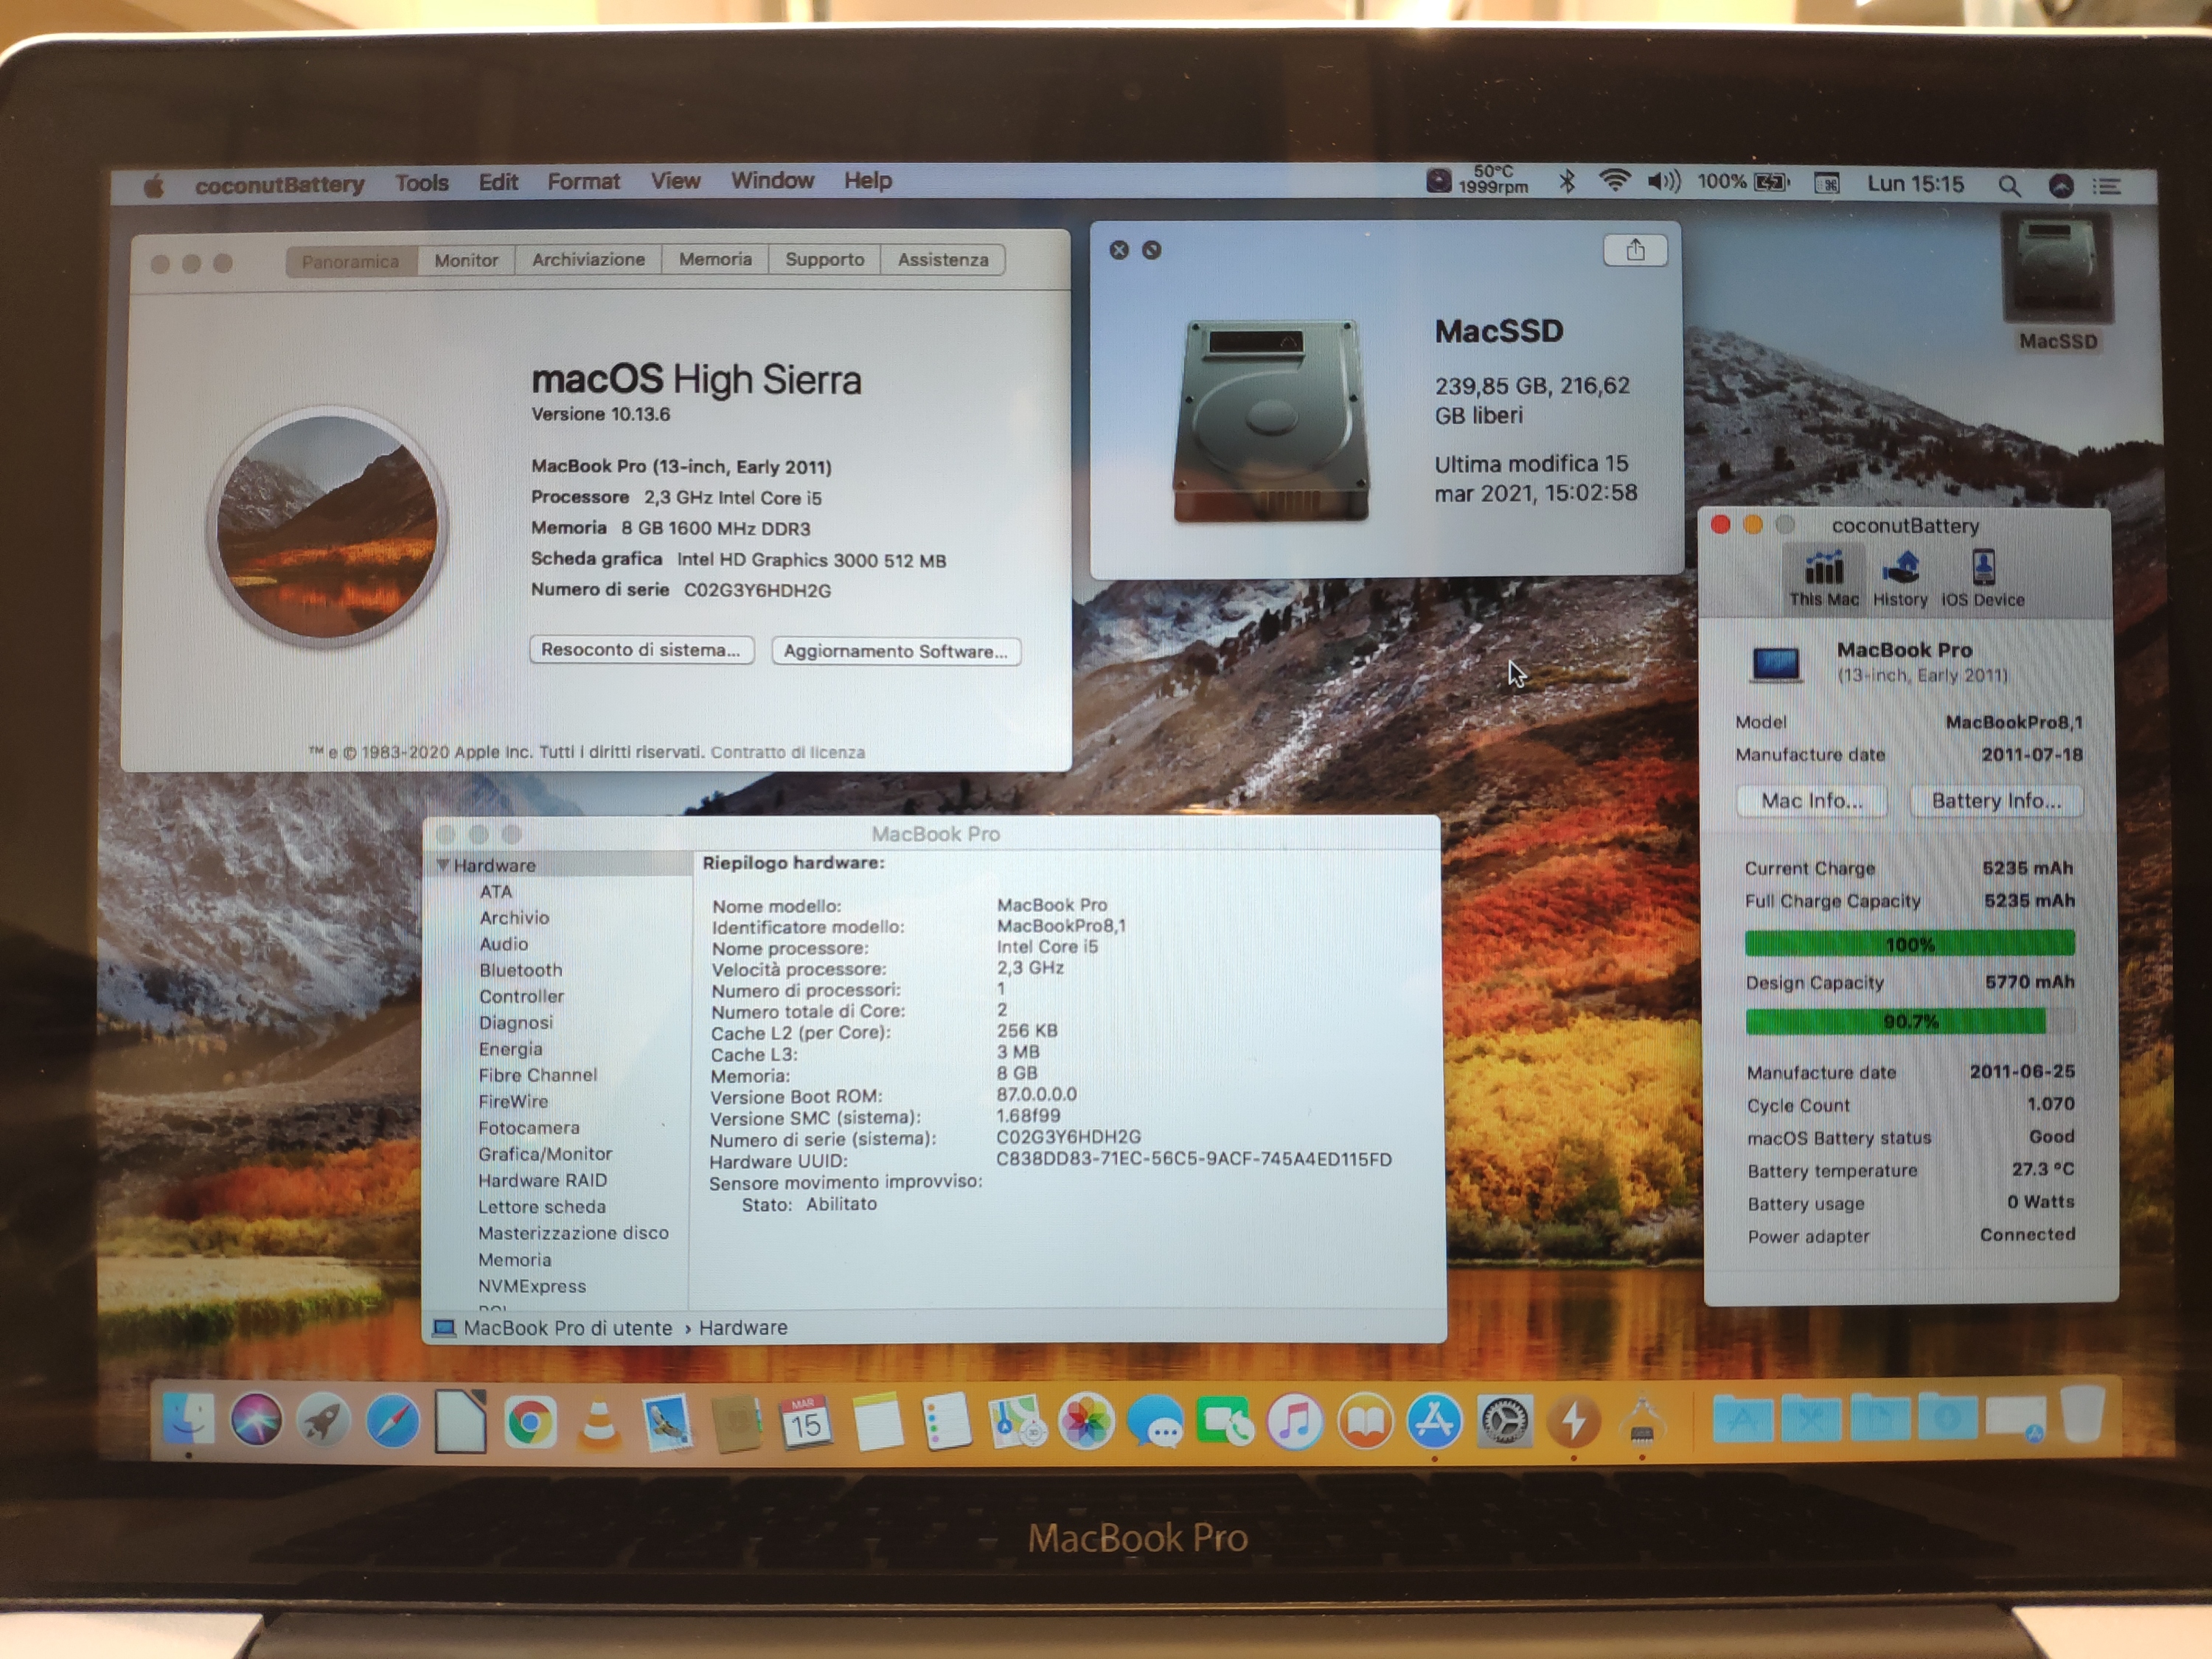Image resolution: width=2212 pixels, height=1659 pixels.
Task: Open Assistenza tab
Action: [x=942, y=260]
